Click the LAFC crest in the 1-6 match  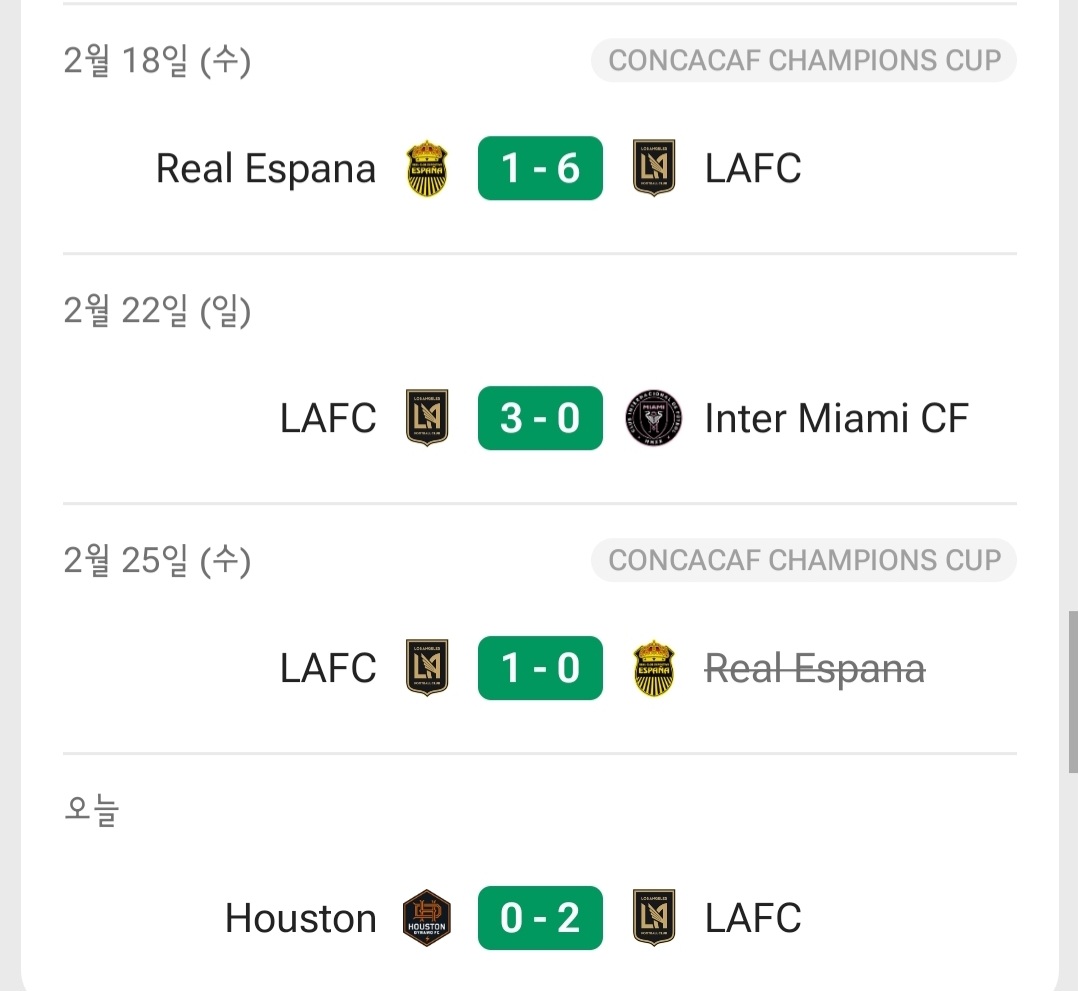tap(654, 168)
